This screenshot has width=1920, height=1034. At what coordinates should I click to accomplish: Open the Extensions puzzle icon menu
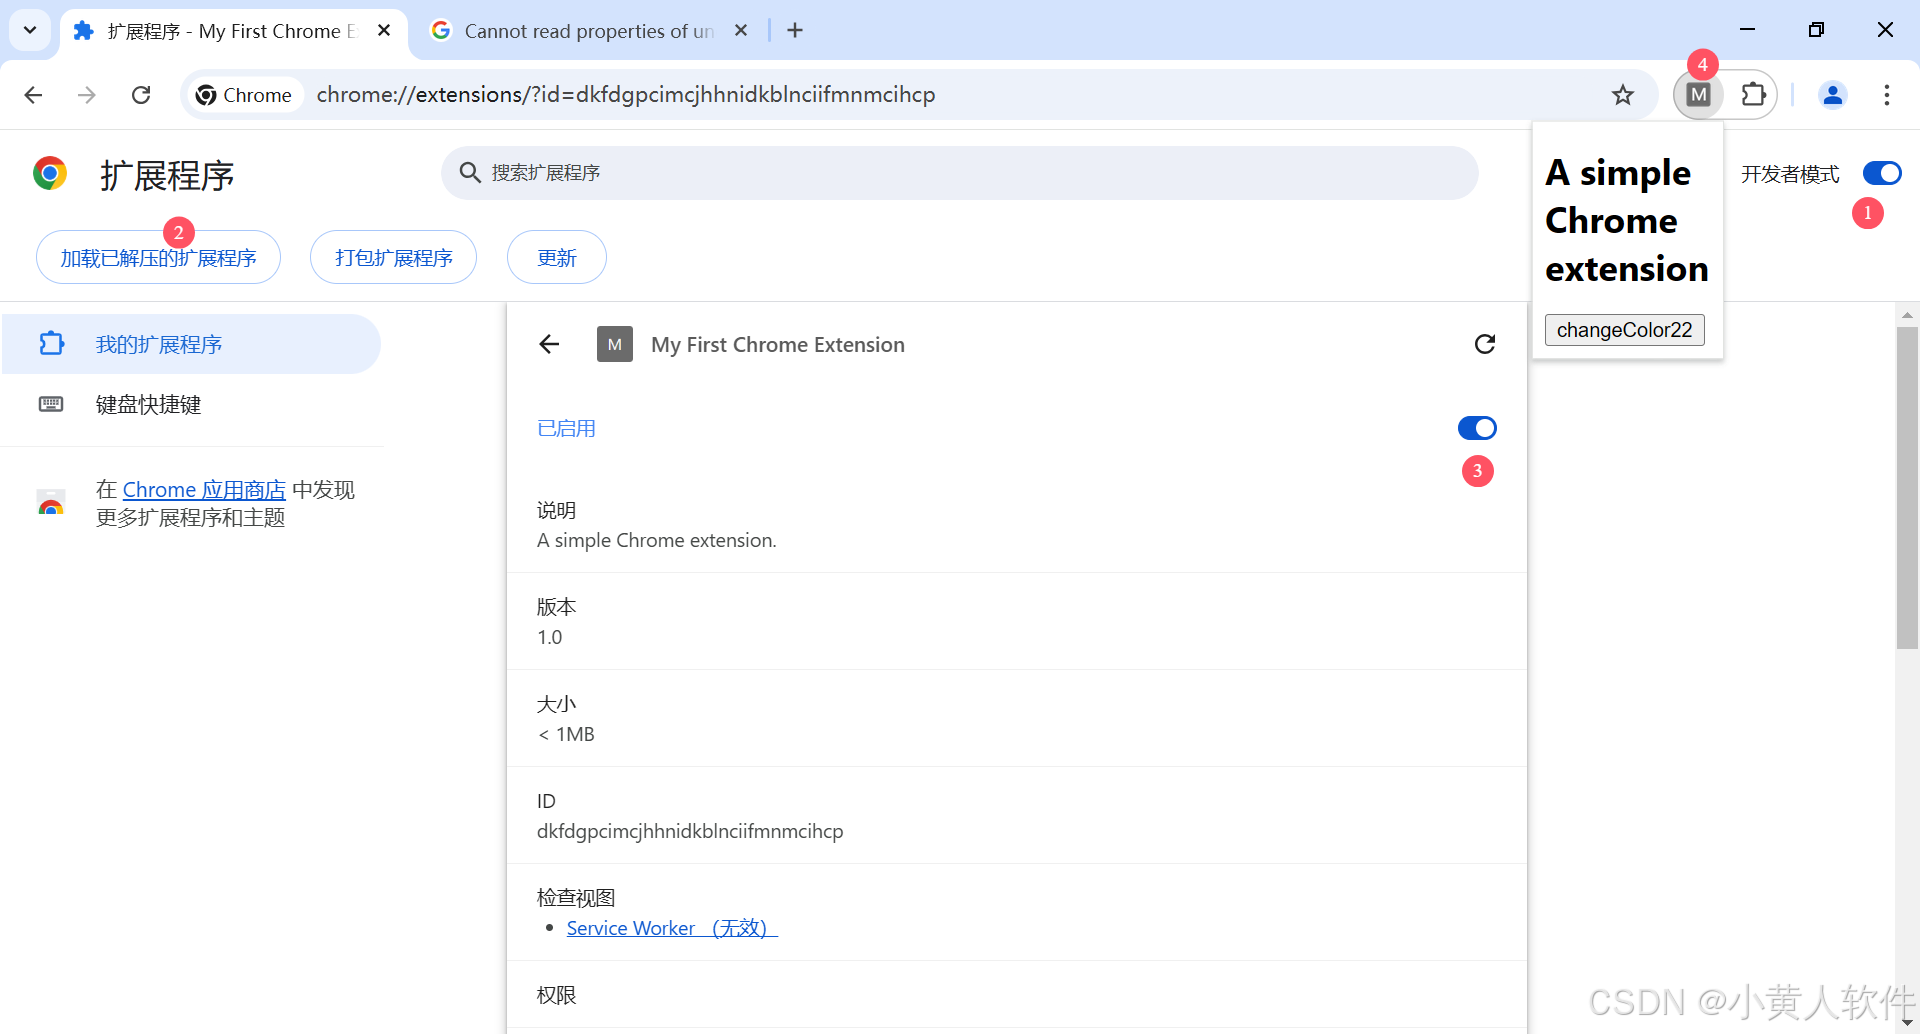tap(1753, 95)
